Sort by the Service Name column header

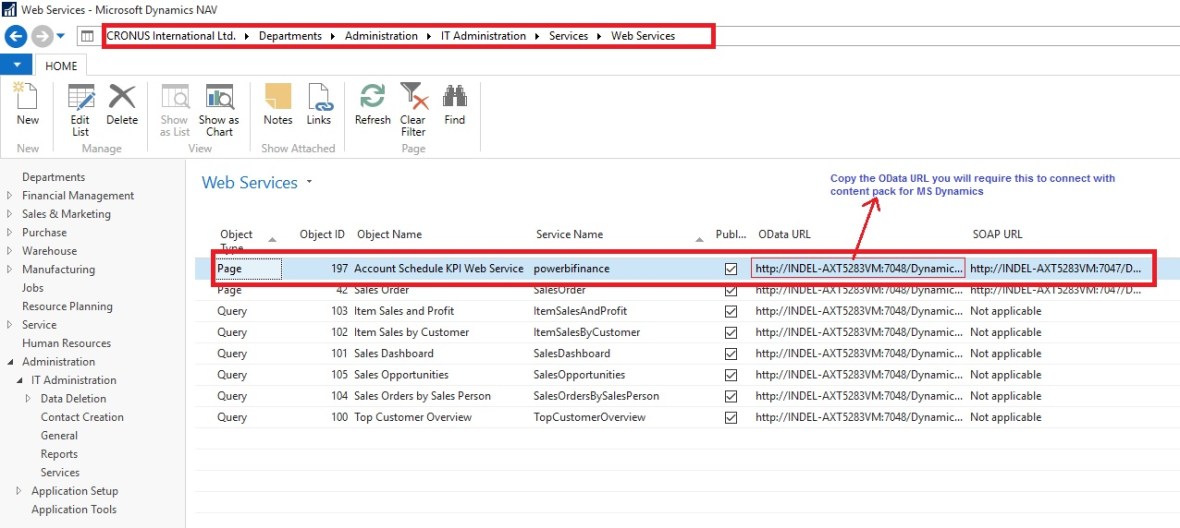coord(569,234)
